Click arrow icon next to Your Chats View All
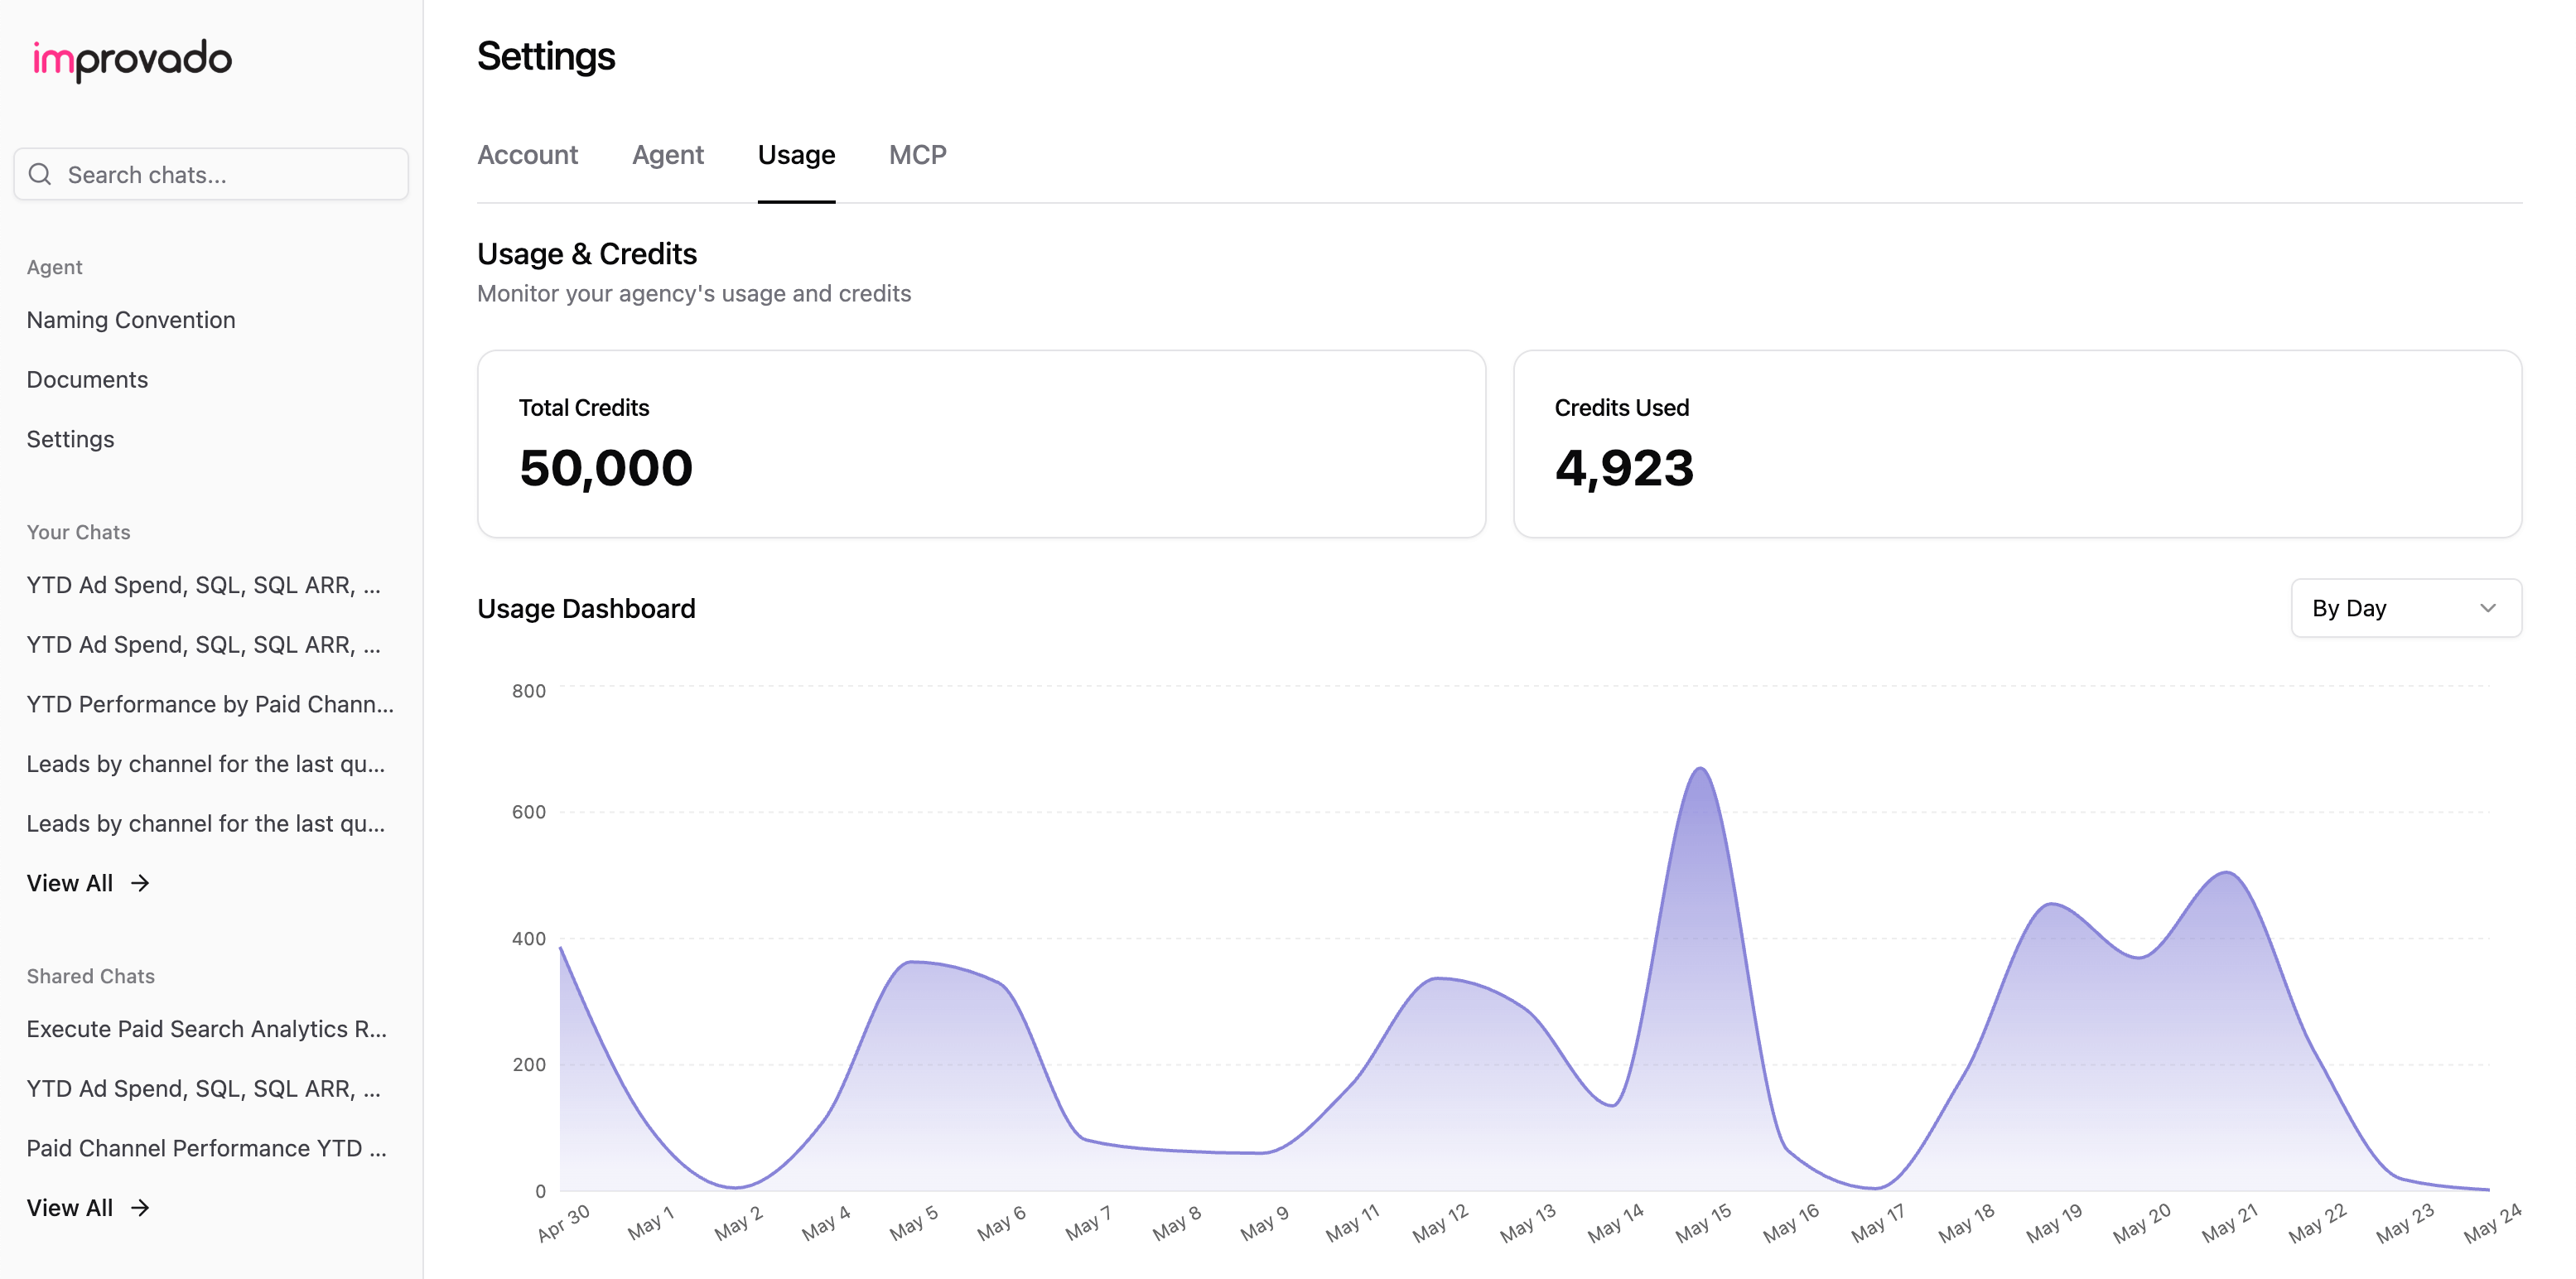Image resolution: width=2576 pixels, height=1279 pixels. pos(140,883)
